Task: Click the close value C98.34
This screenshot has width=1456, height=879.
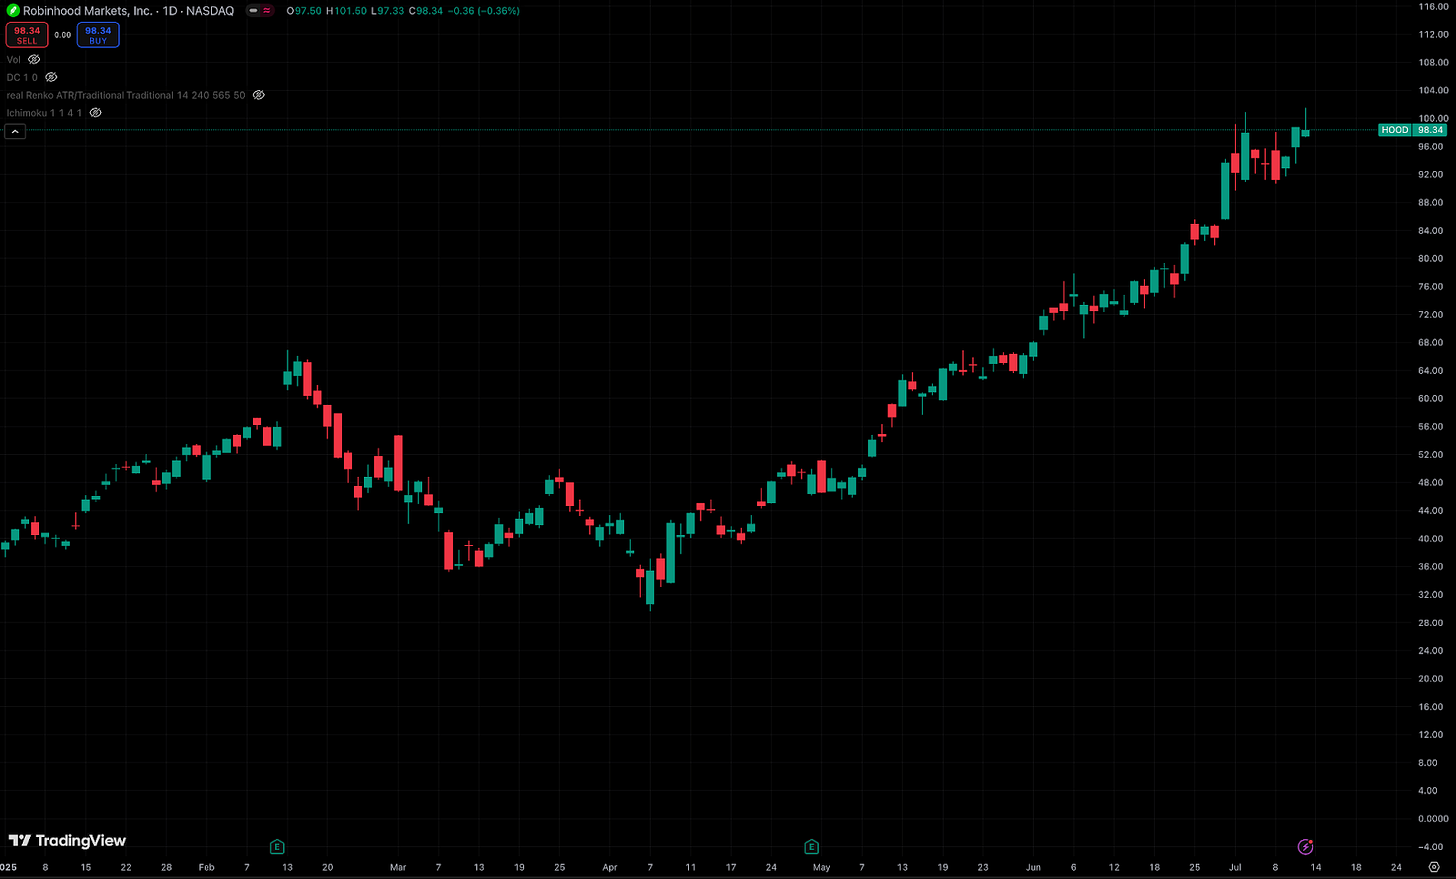Action: pyautogui.click(x=426, y=11)
